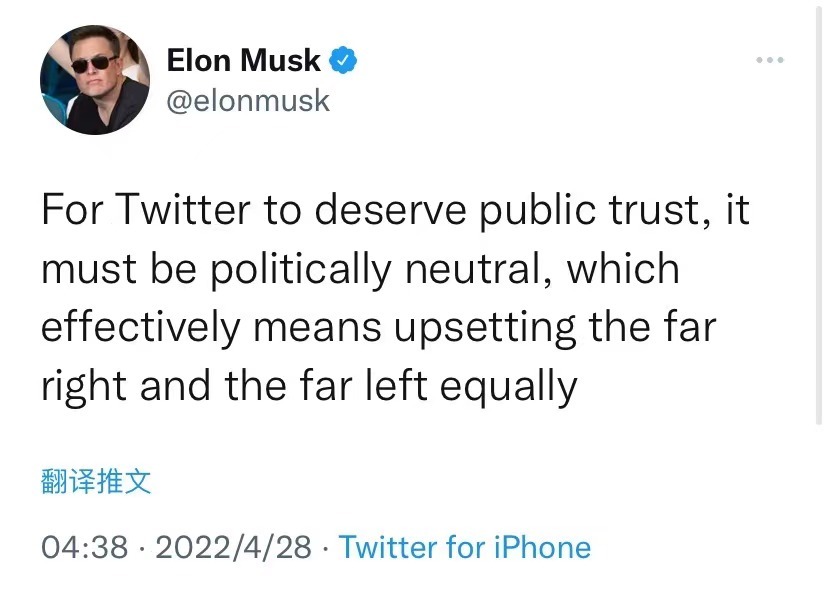Screen dimensions: 828x592
Task: Open the three-dot more options menu
Action: [769, 60]
